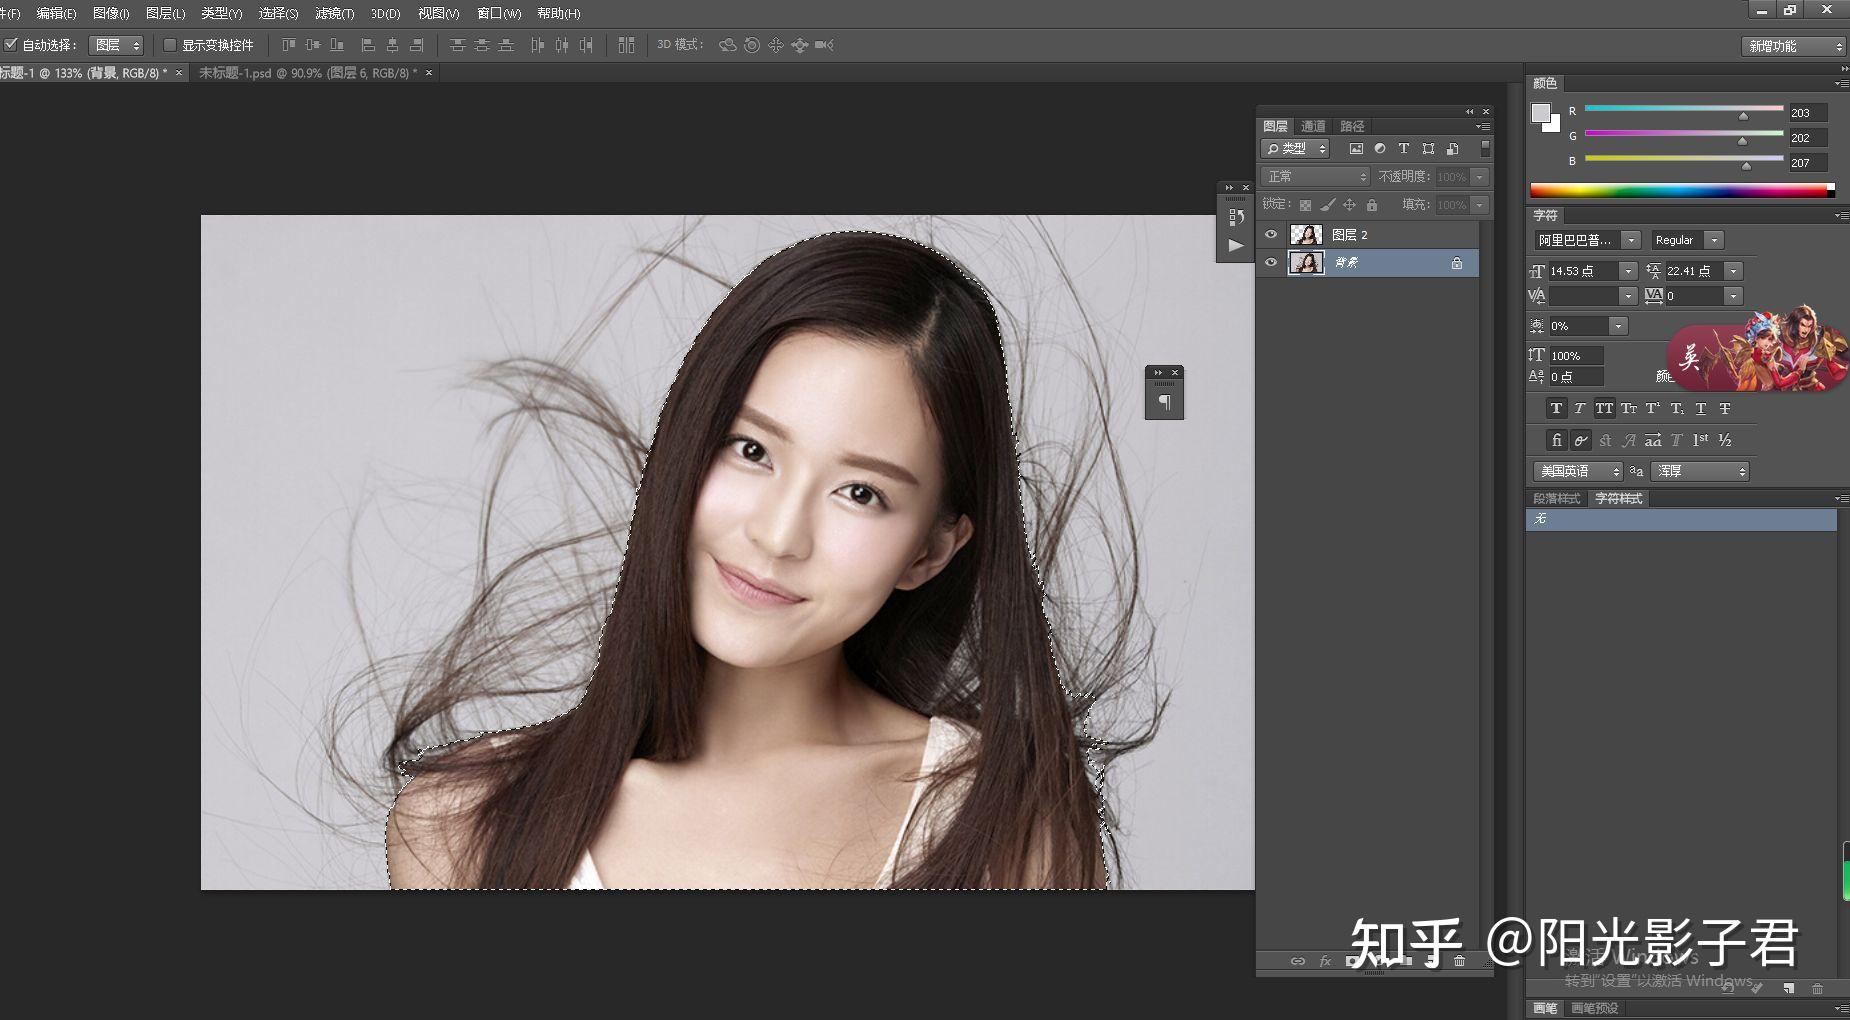Viewport: 1850px width, 1020px height.
Task: Open the layer filter 类型 dropdown
Action: (1295, 149)
